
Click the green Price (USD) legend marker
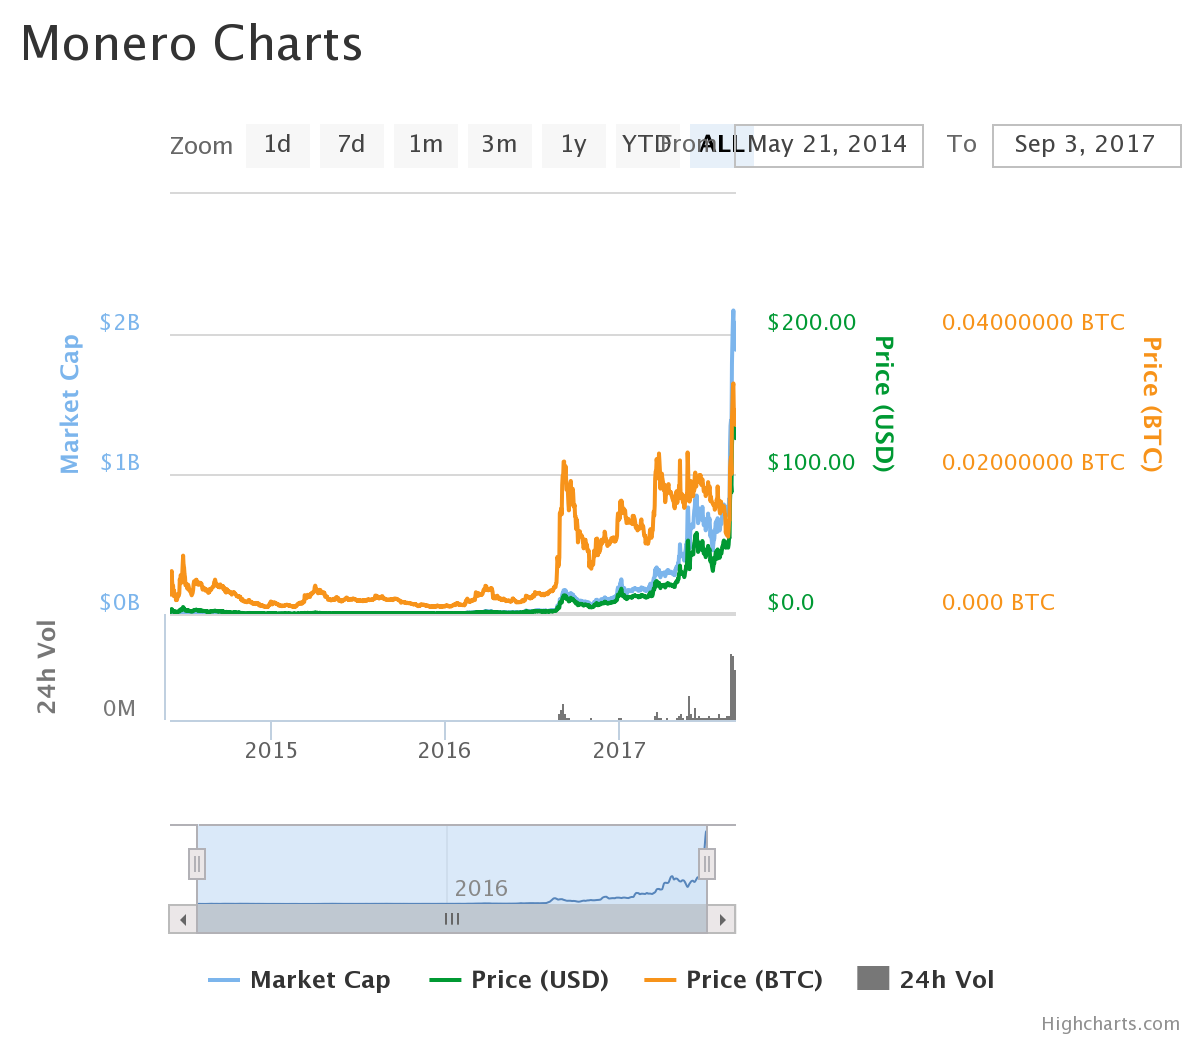(446, 980)
